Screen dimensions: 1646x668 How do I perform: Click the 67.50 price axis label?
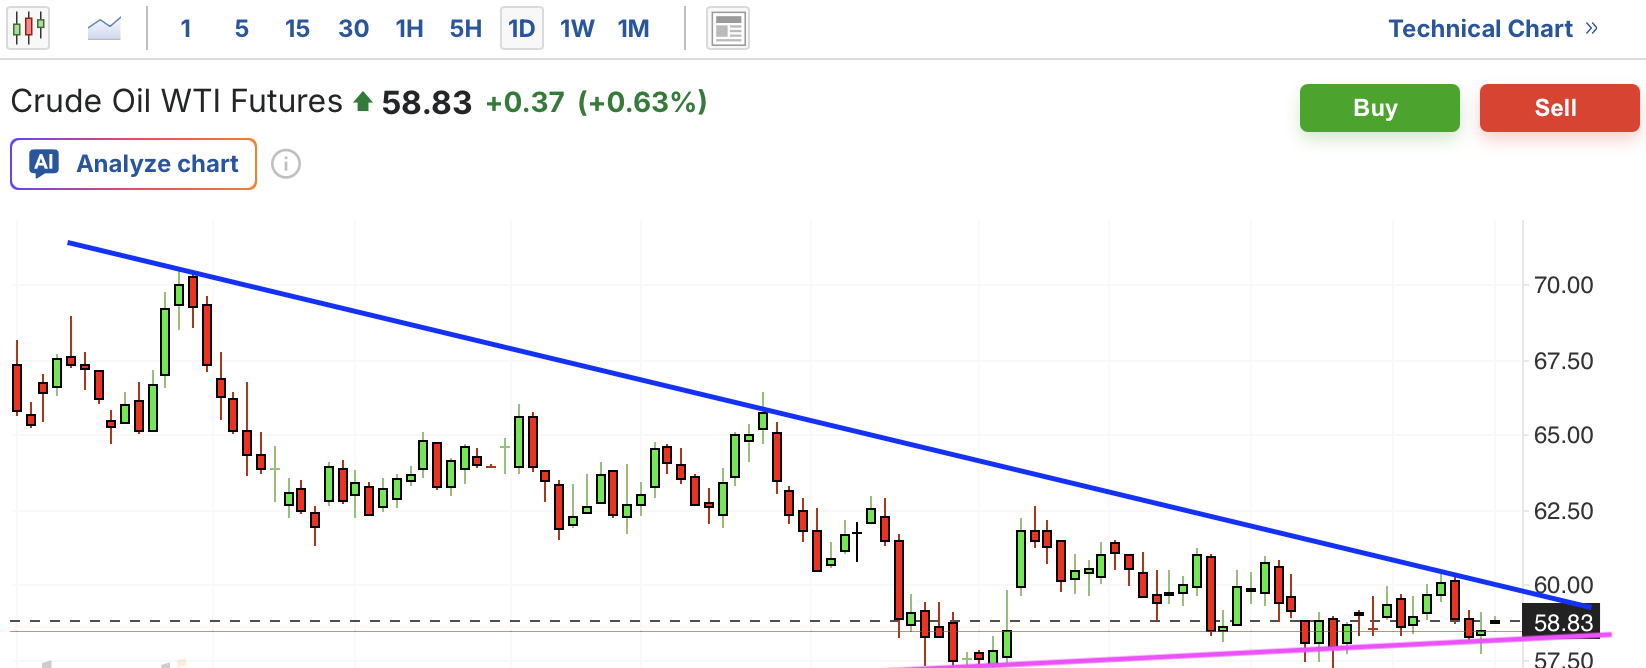tap(1564, 361)
